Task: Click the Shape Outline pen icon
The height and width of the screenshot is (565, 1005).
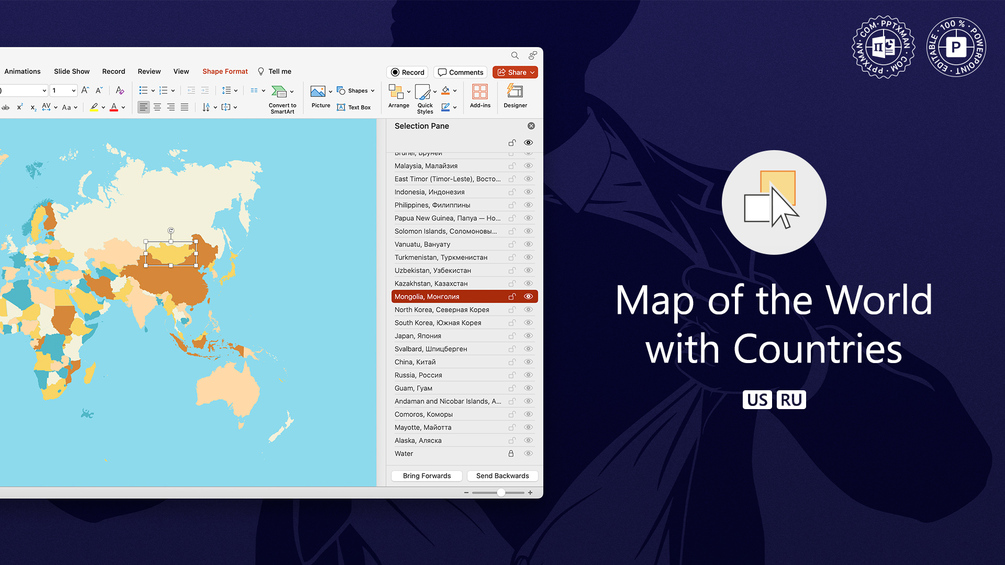Action: 446,107
